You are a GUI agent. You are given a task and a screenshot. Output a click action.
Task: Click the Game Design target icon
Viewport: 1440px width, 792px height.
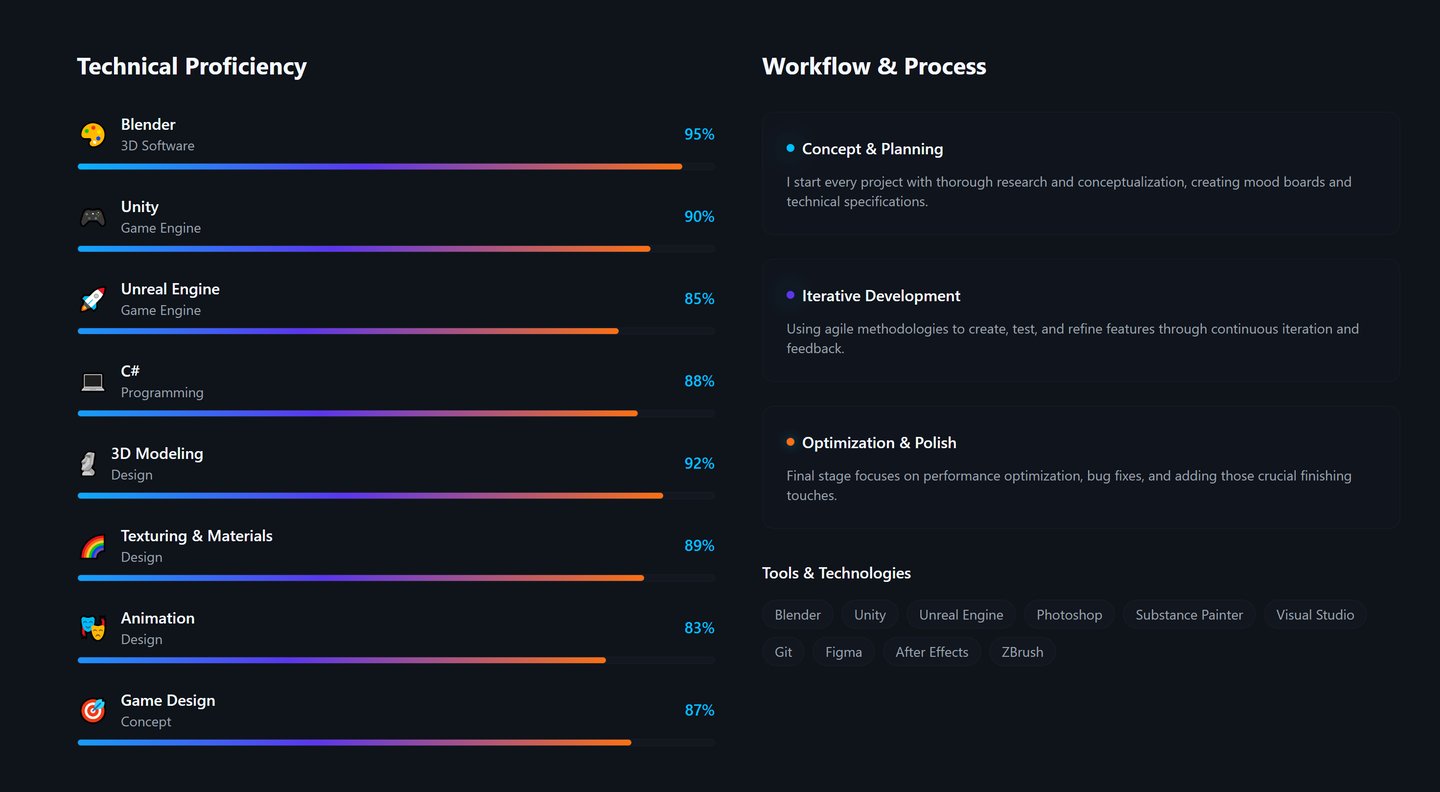click(93, 710)
